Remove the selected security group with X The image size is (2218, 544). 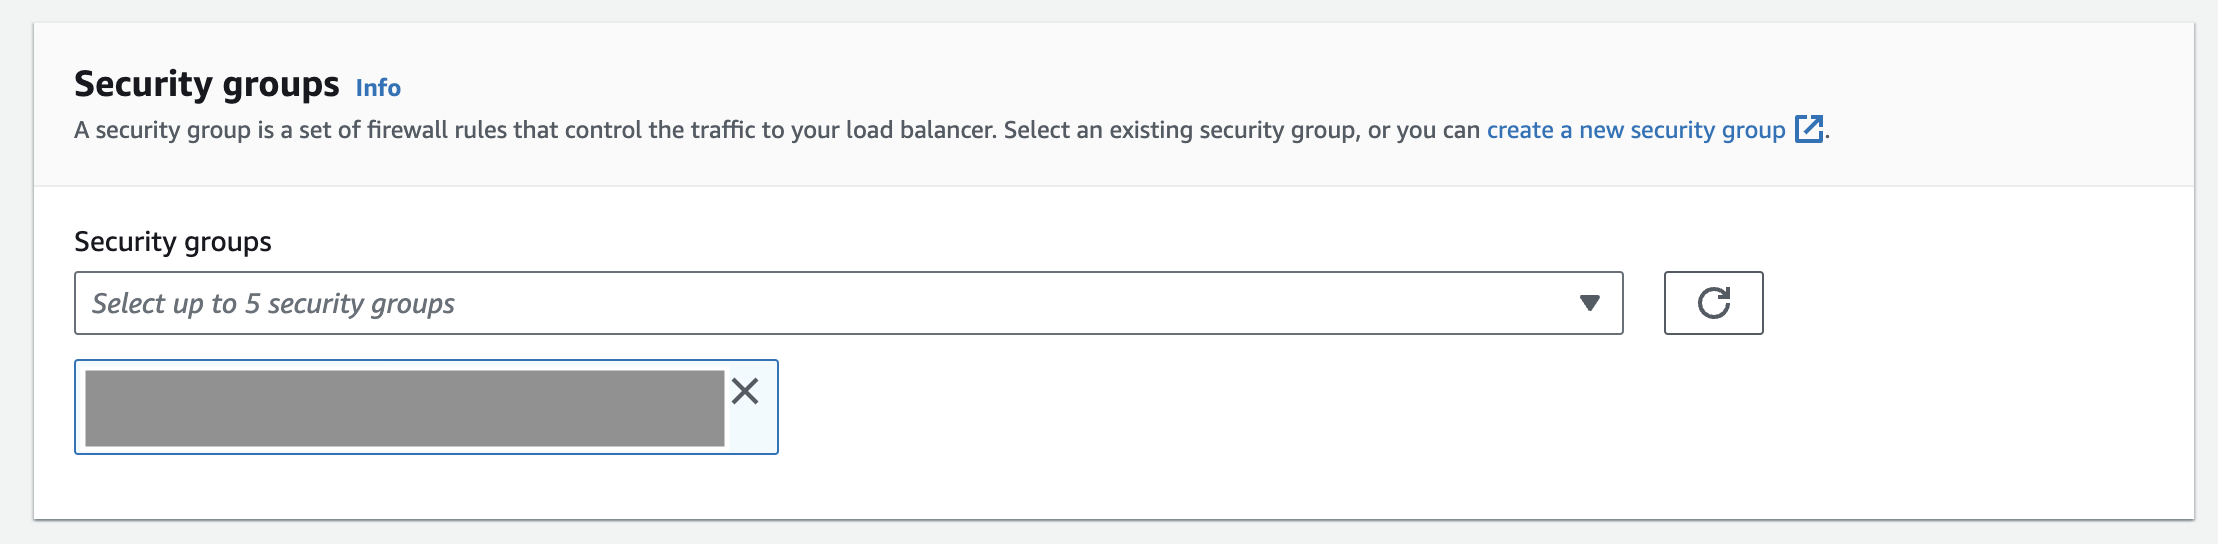pyautogui.click(x=745, y=391)
